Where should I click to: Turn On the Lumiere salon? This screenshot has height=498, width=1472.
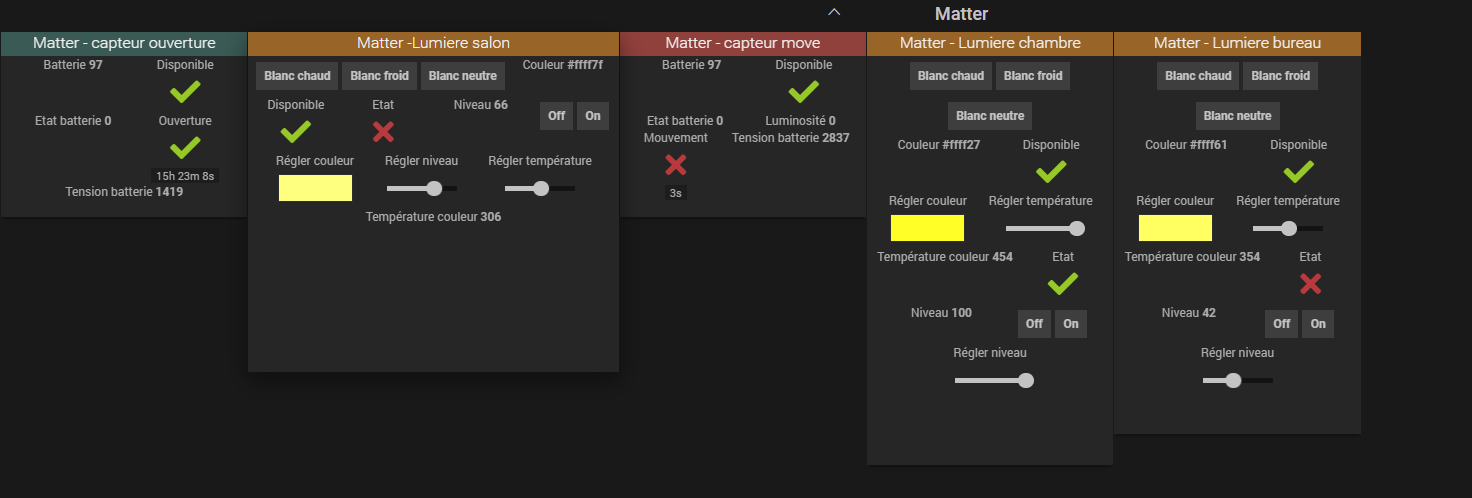(x=593, y=116)
